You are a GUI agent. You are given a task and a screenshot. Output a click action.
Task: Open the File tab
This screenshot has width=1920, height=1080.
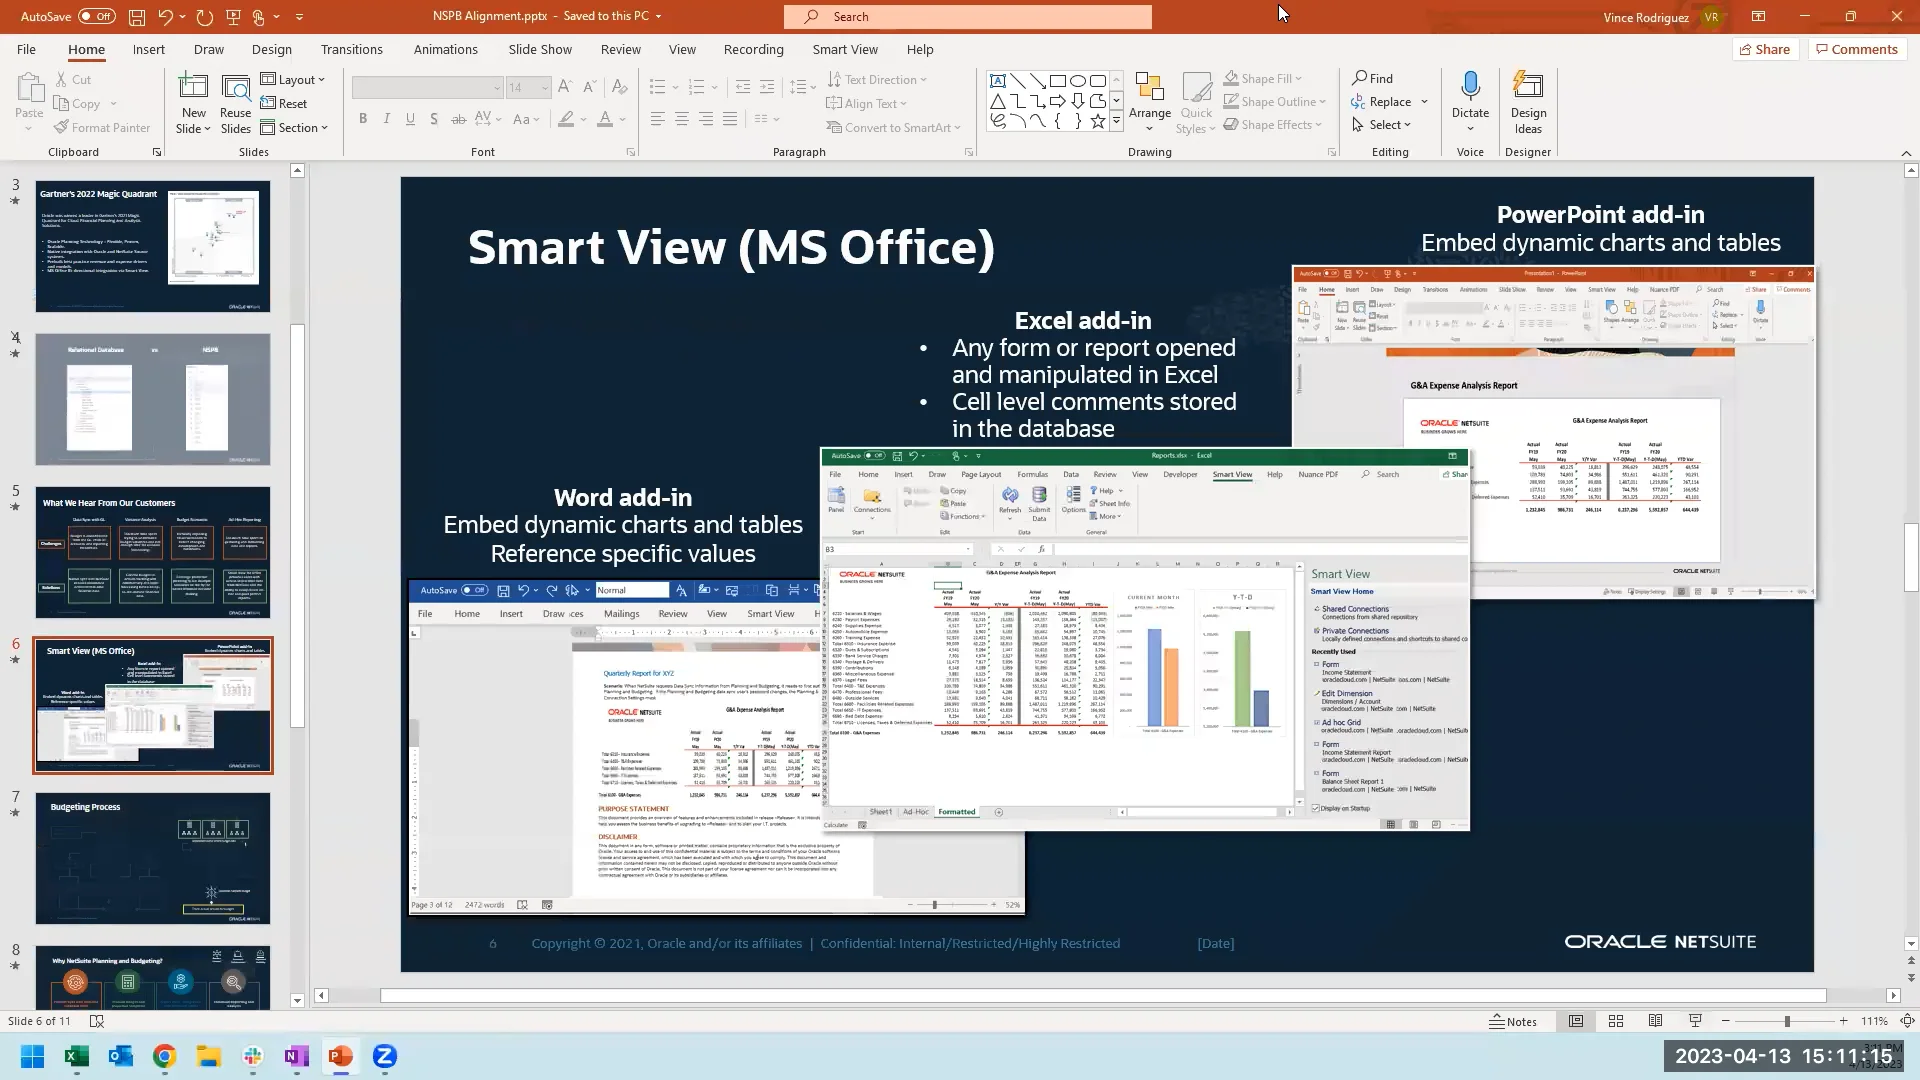(26, 49)
